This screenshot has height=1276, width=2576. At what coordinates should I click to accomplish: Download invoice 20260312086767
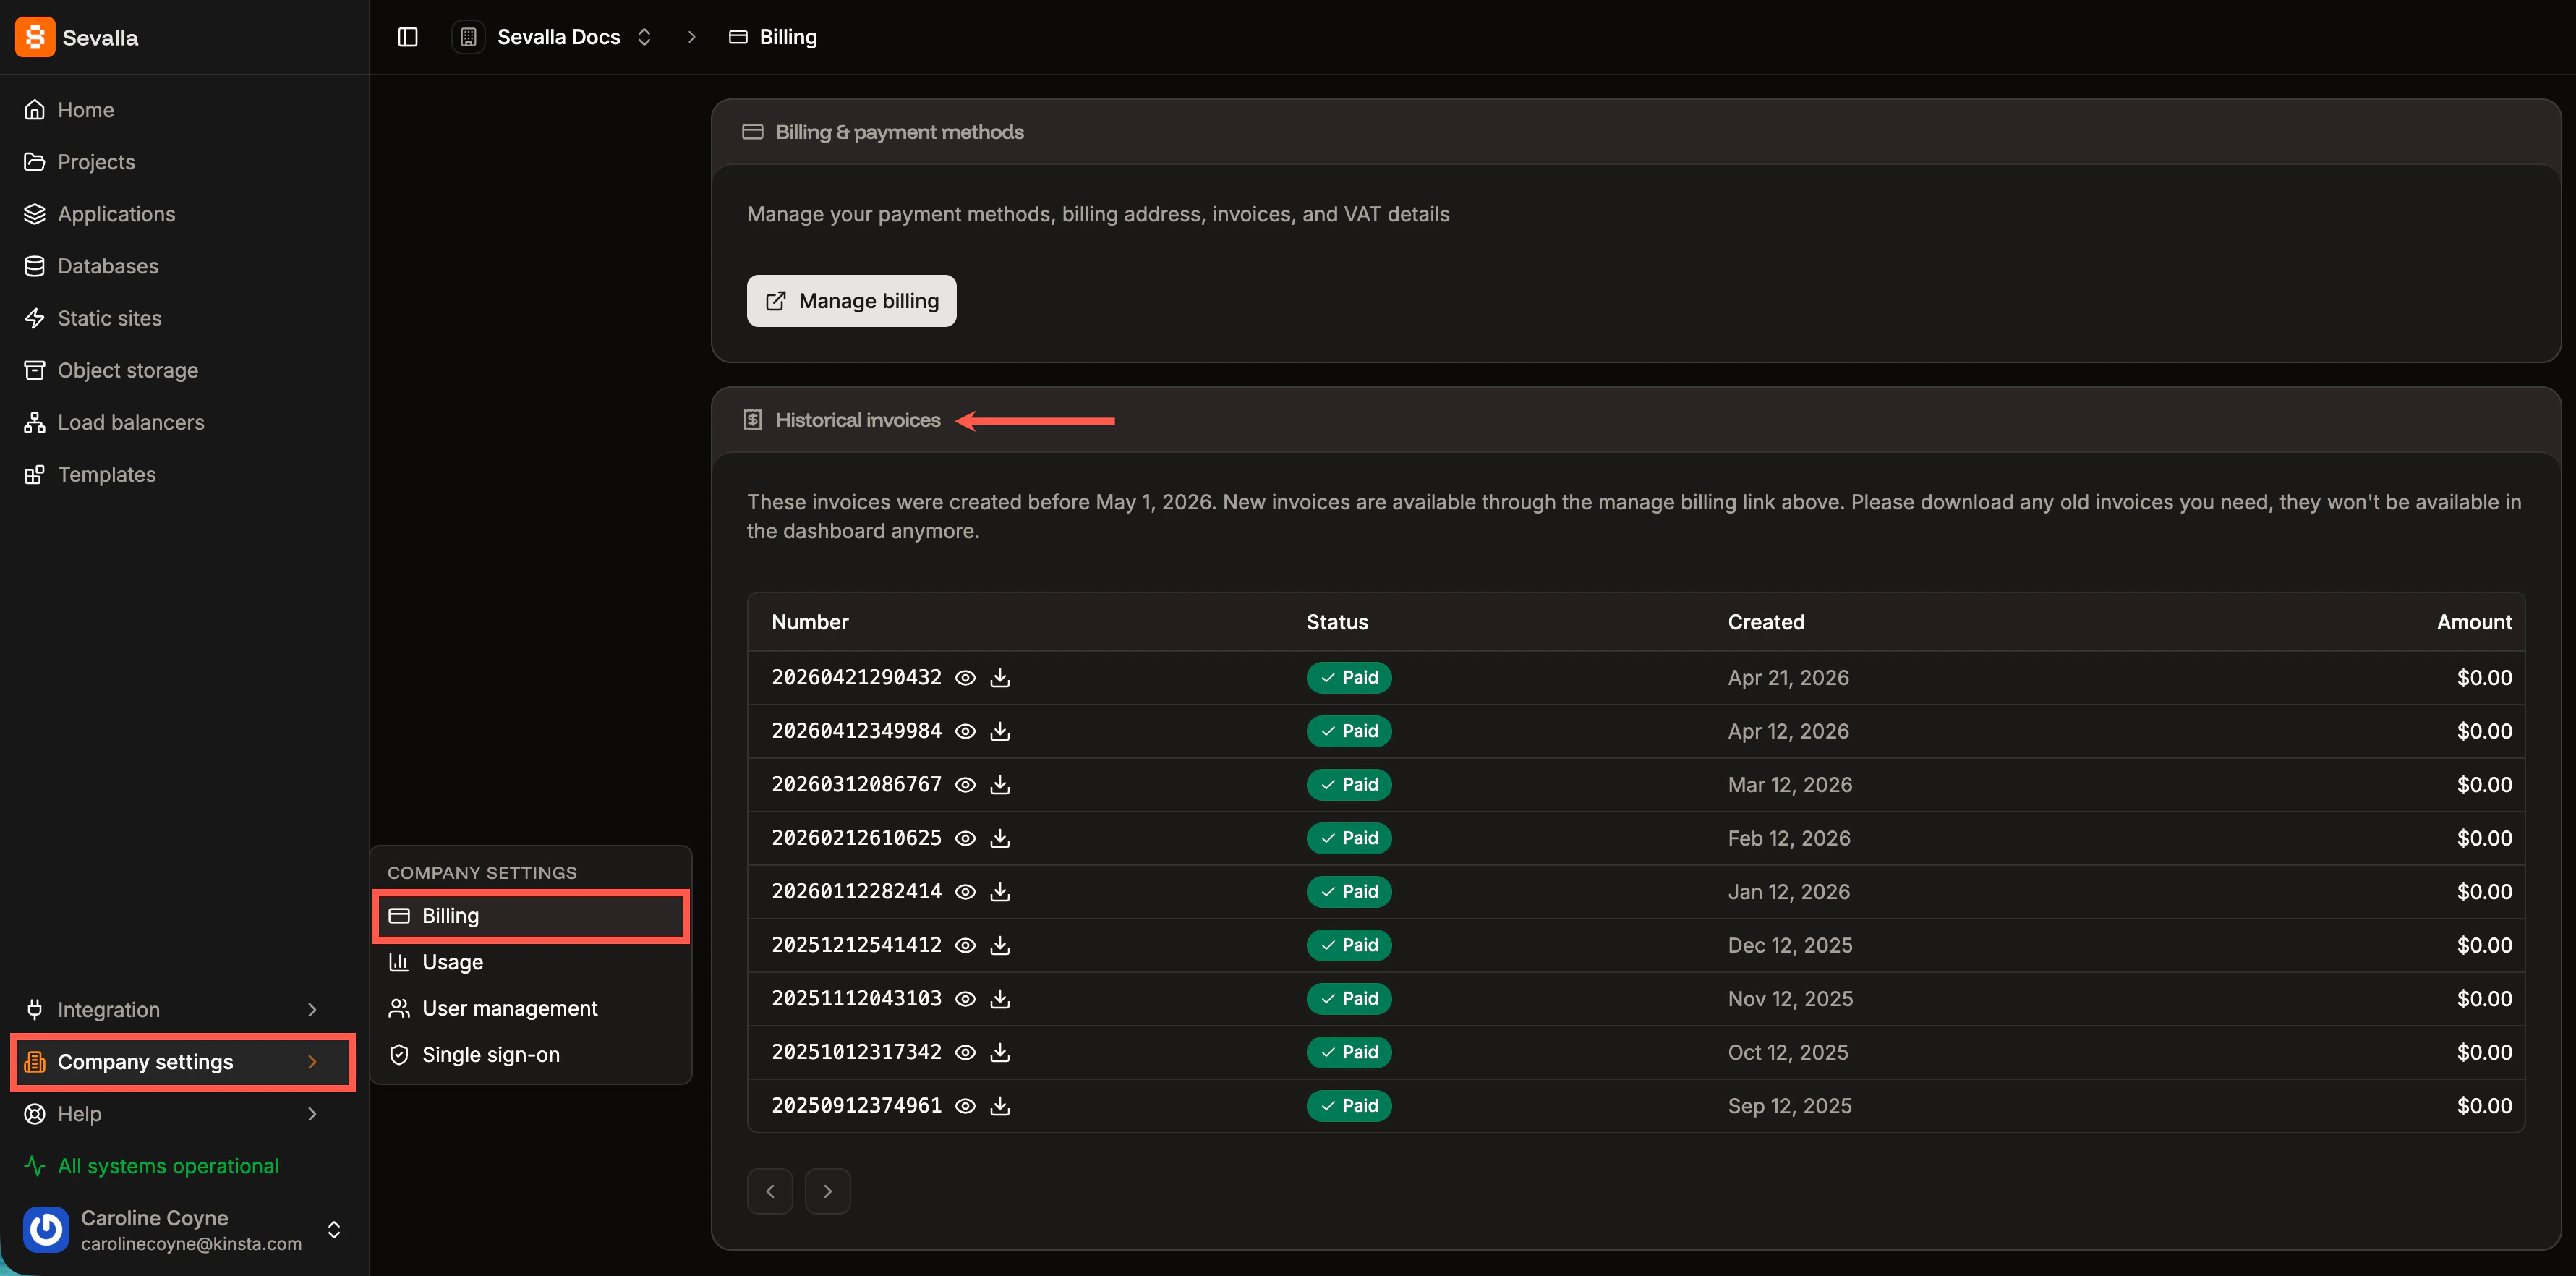tap(999, 785)
